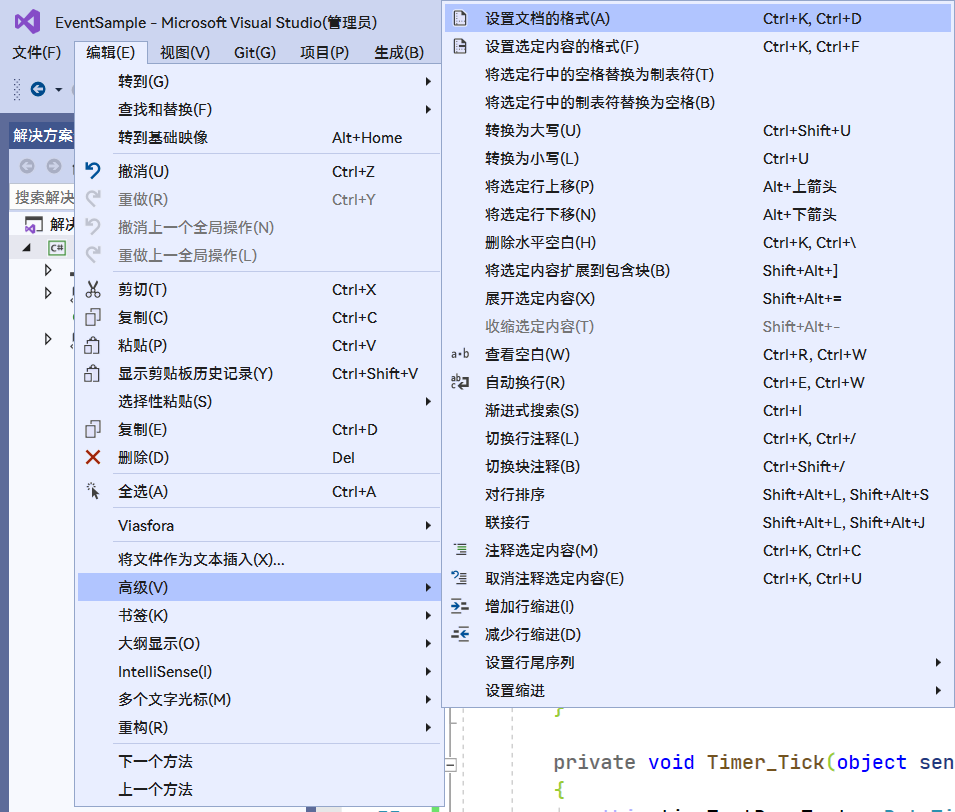The height and width of the screenshot is (812, 955).
Task: Click the decrease indent icon for 减少行缩进
Action: click(460, 634)
